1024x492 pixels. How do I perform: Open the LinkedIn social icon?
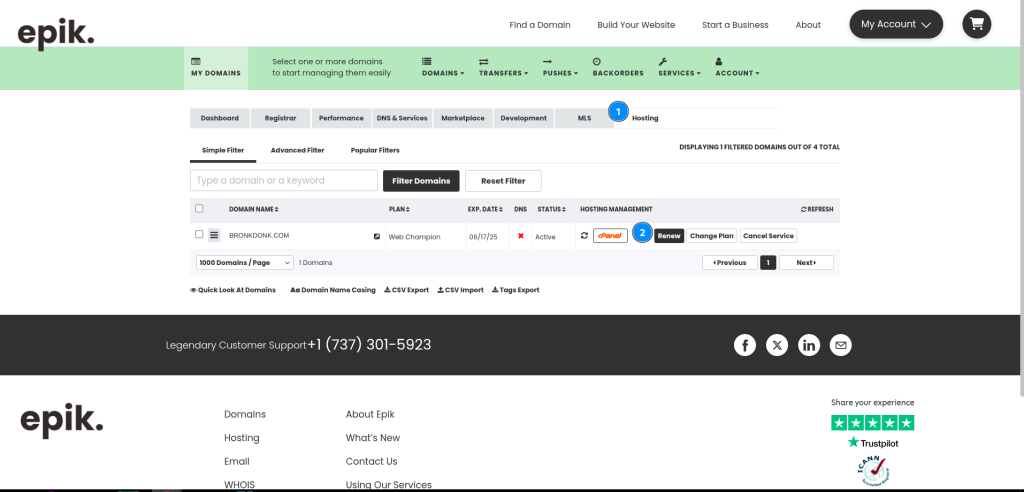[x=808, y=345]
